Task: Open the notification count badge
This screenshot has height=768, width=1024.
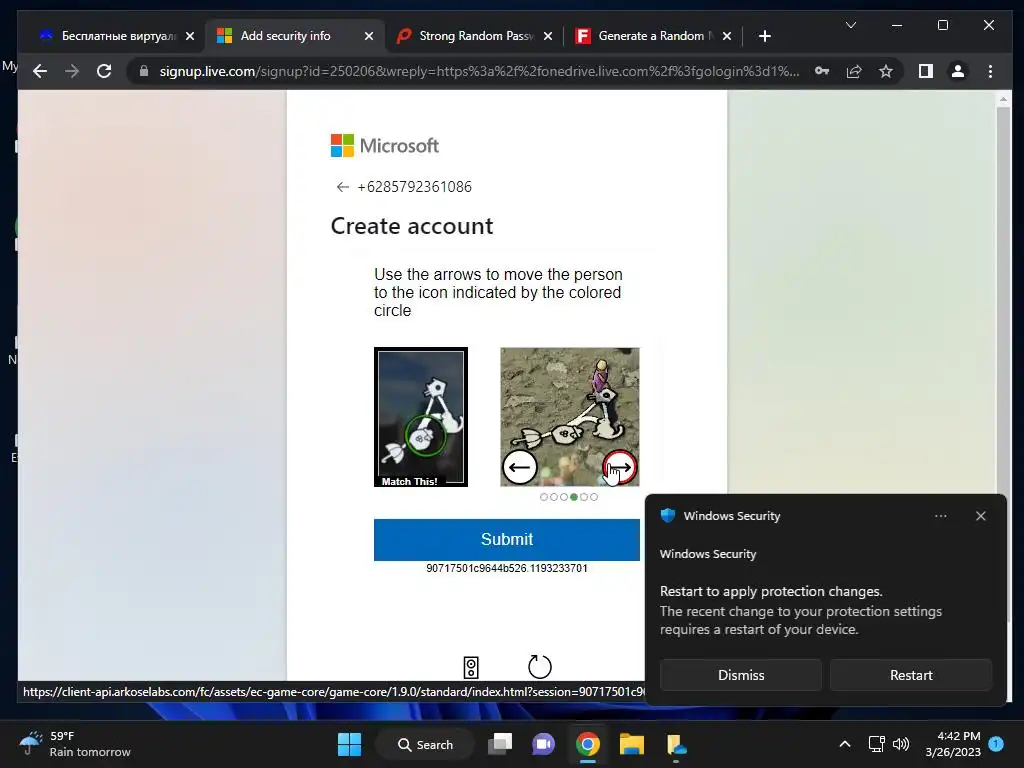Action: tap(996, 743)
